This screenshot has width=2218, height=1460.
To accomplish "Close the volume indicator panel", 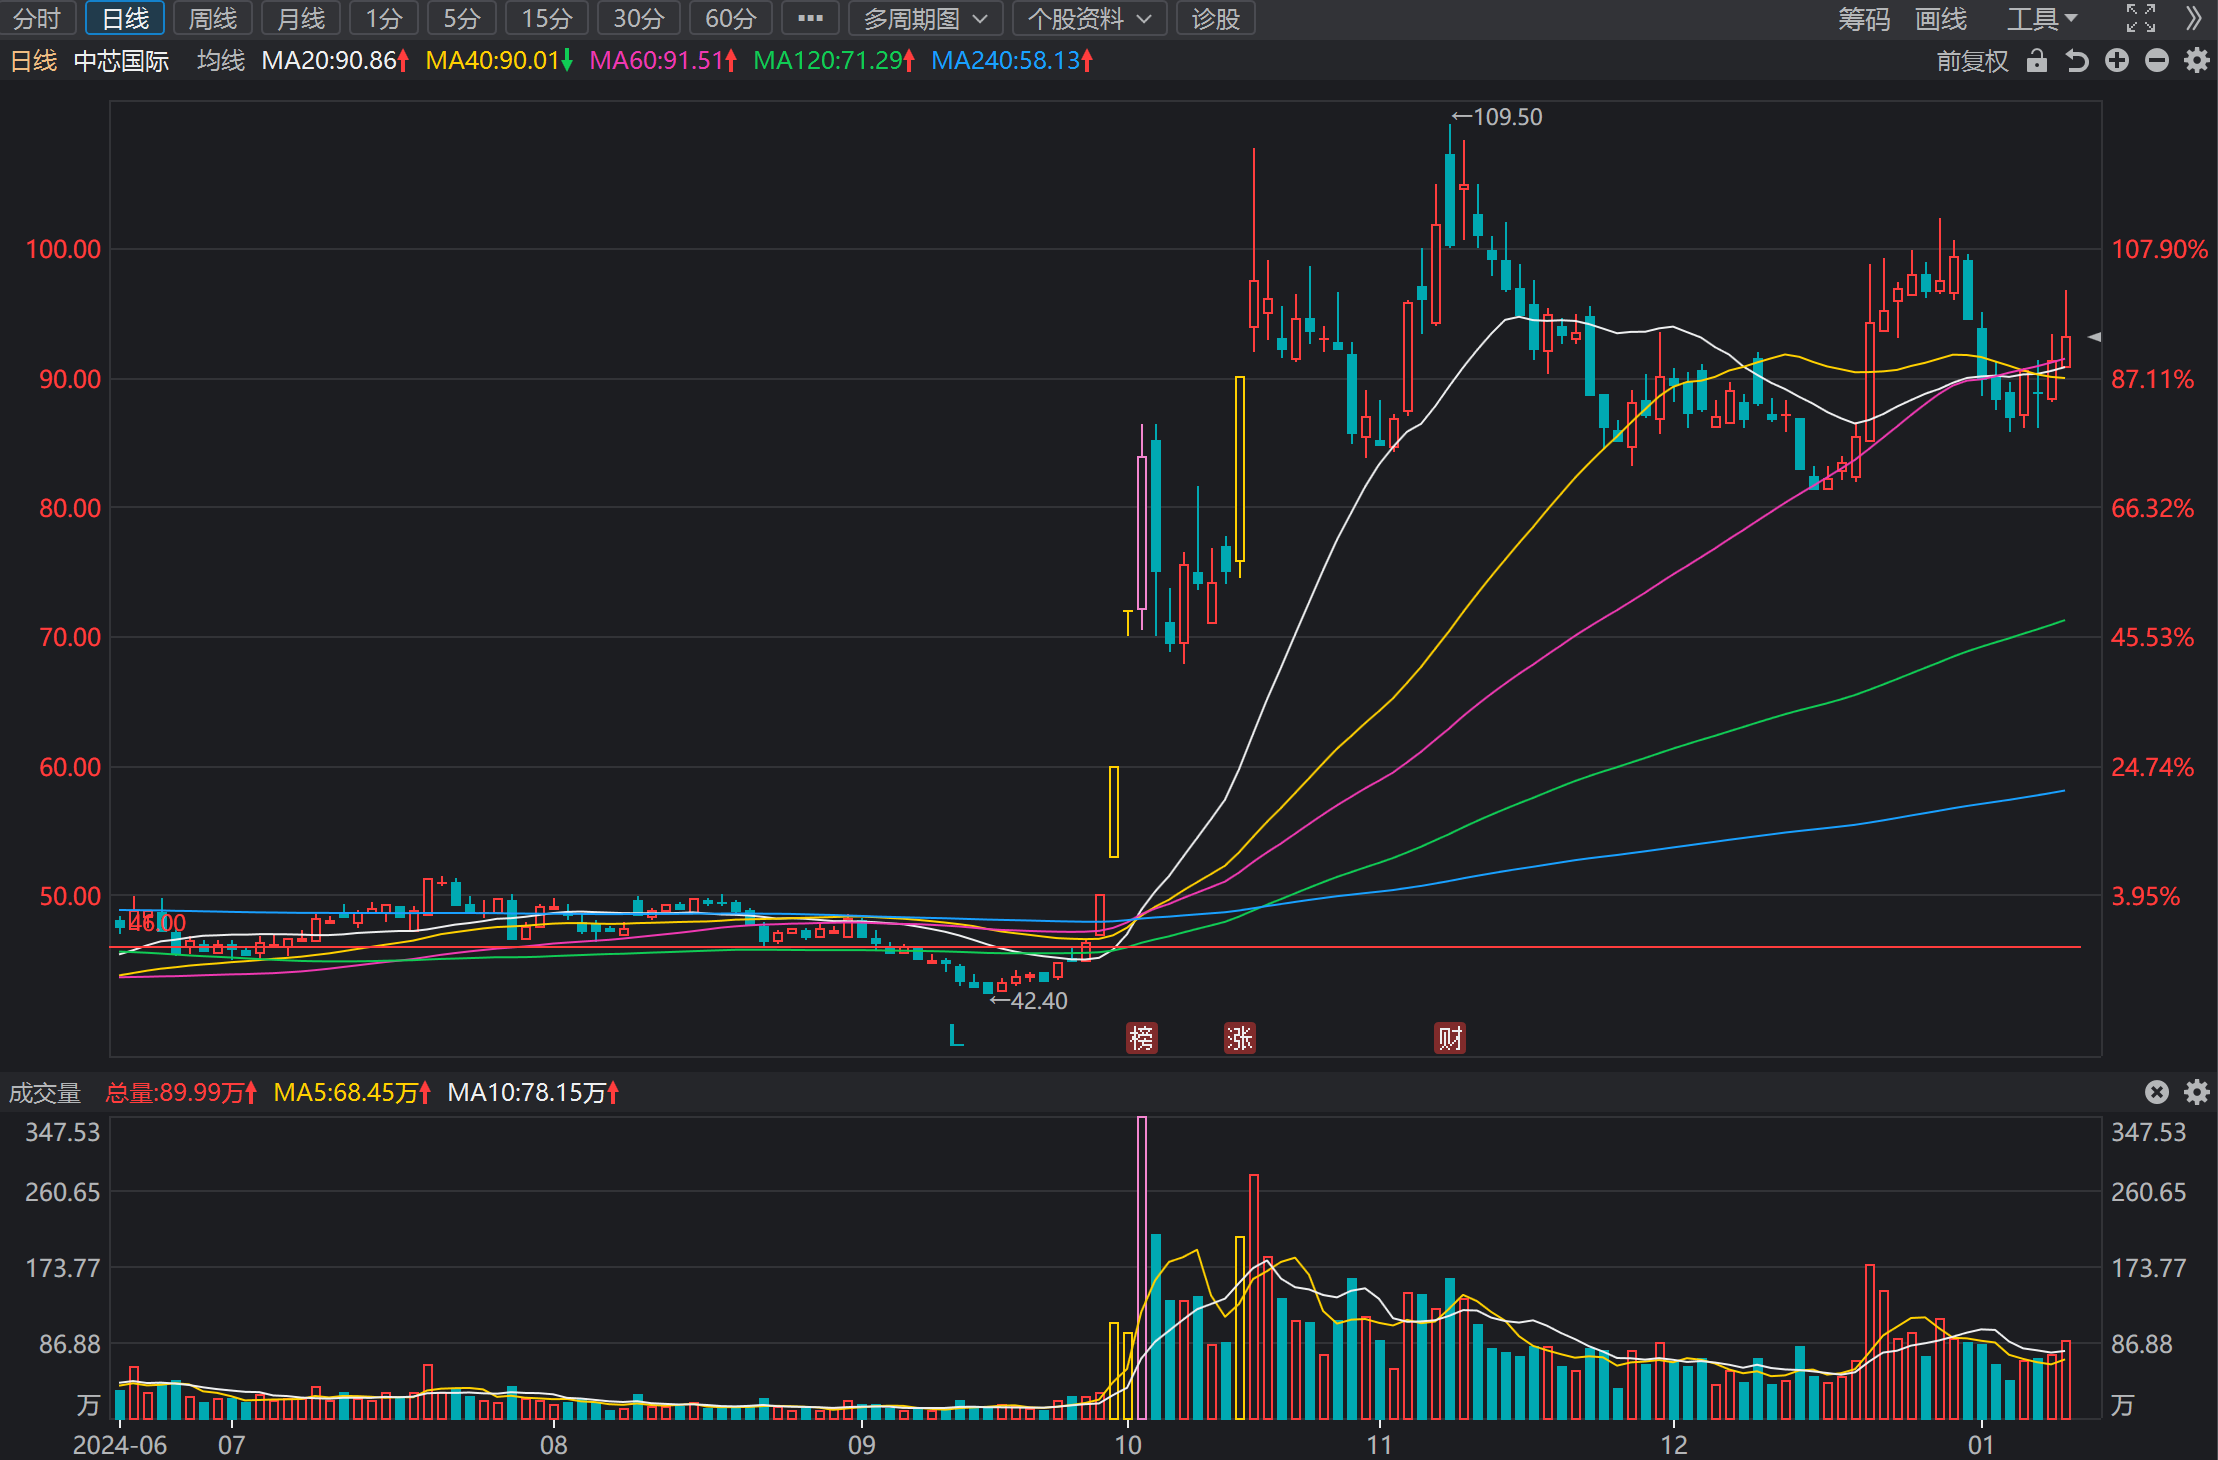I will pyautogui.click(x=2157, y=1092).
